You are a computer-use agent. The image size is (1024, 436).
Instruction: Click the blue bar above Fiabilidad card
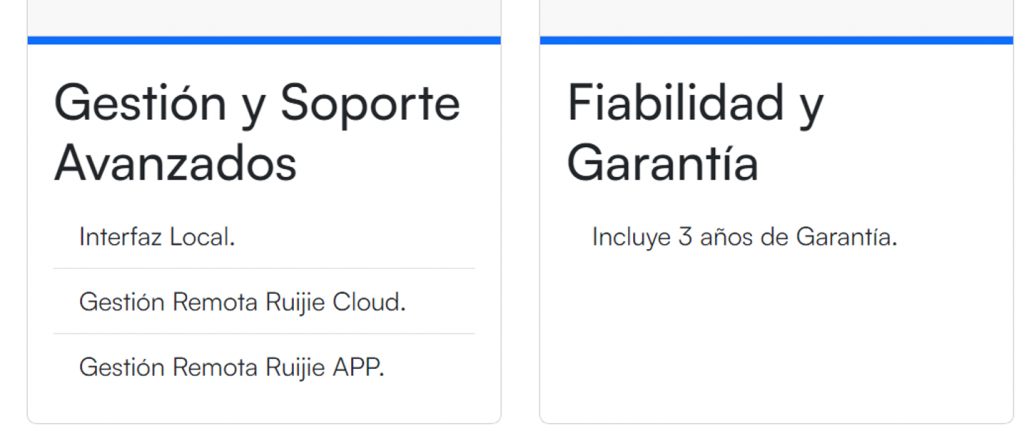point(776,40)
